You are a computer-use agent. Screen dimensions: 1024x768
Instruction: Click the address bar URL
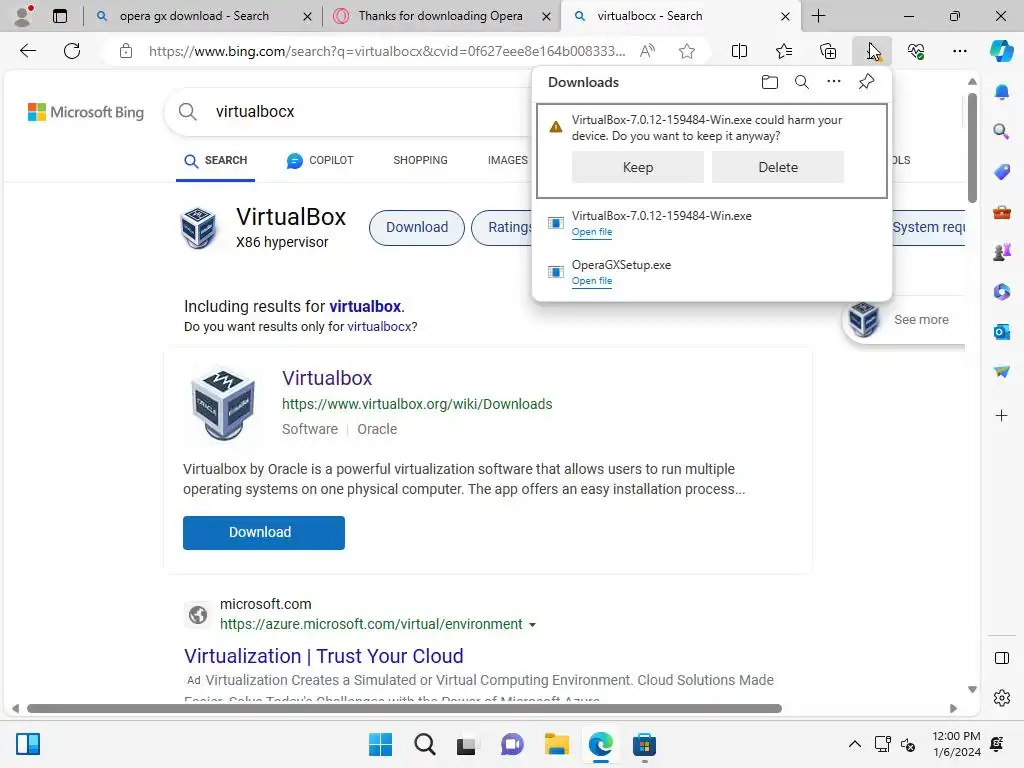pyautogui.click(x=387, y=51)
